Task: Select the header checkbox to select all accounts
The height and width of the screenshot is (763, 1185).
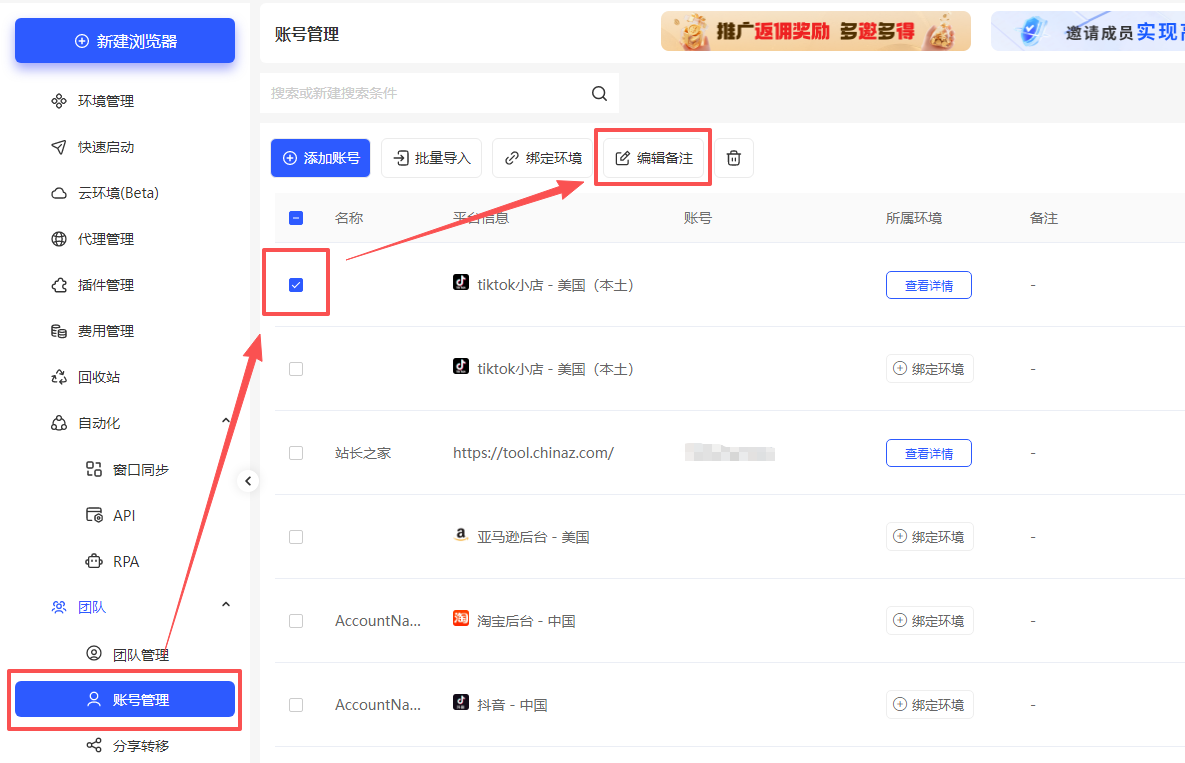Action: click(295, 217)
